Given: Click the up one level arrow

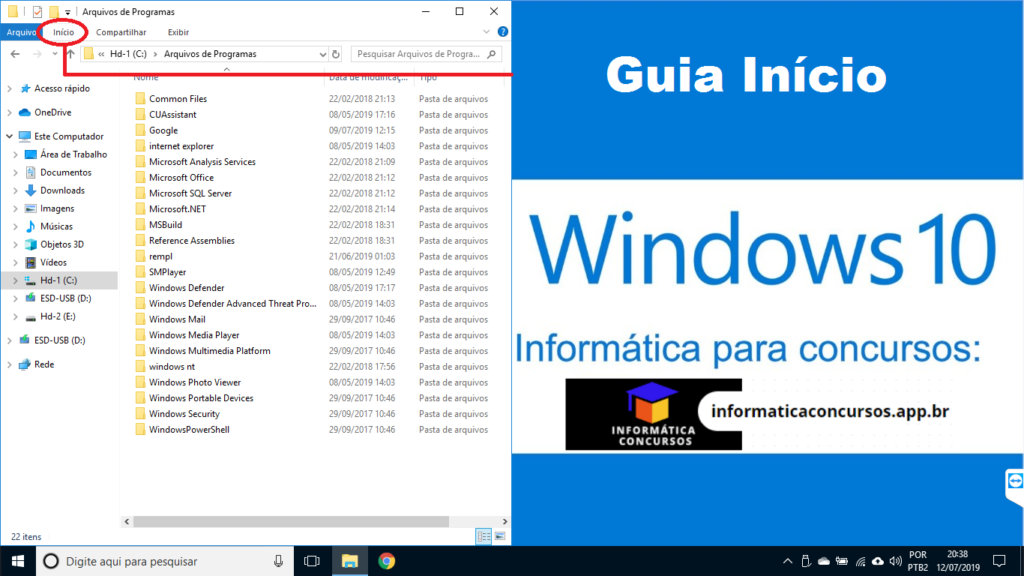Looking at the screenshot, I should (x=70, y=54).
